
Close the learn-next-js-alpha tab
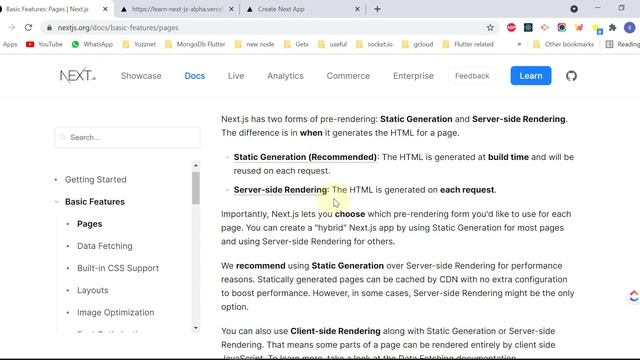click(x=231, y=9)
